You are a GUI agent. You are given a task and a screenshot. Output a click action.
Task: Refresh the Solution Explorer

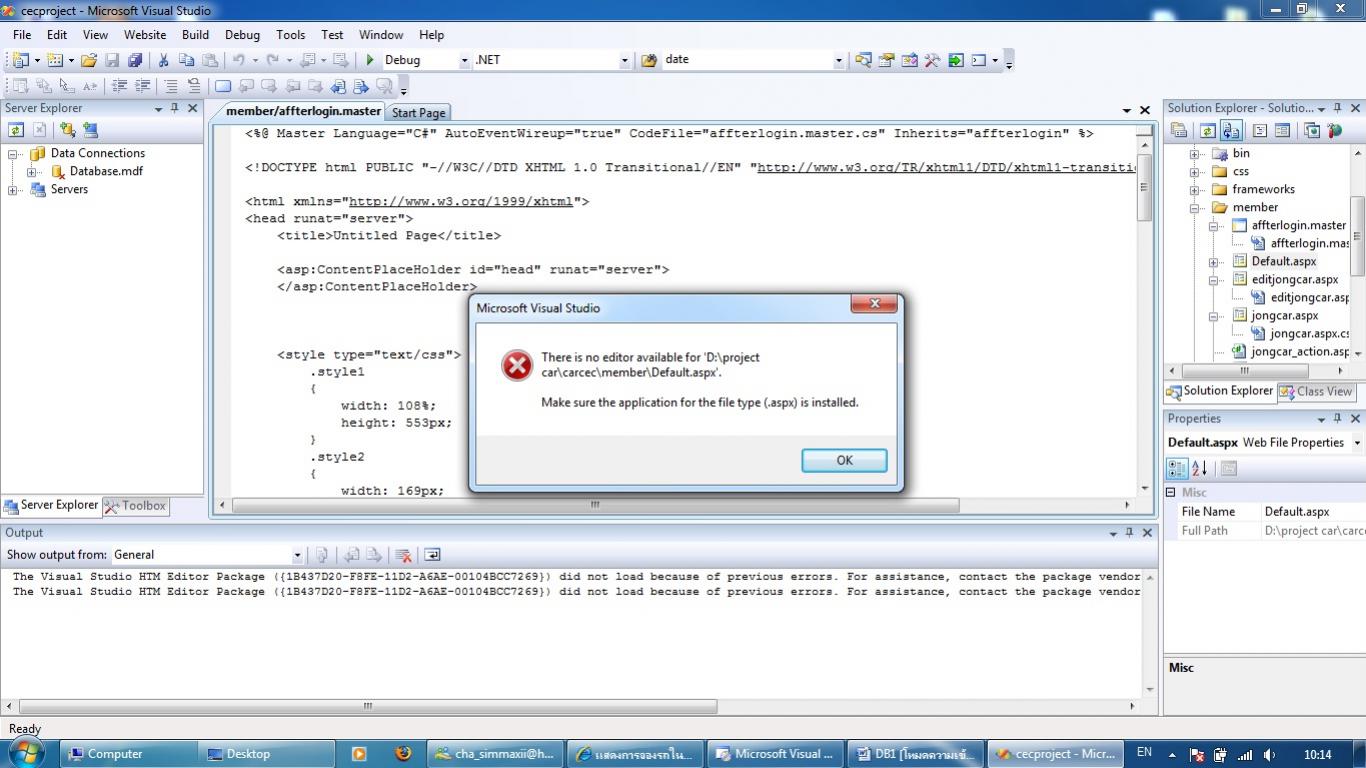[1208, 130]
